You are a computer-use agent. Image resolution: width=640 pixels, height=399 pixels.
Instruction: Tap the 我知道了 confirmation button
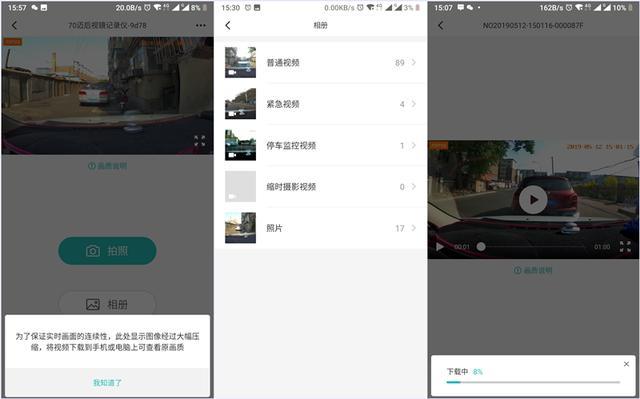click(107, 382)
